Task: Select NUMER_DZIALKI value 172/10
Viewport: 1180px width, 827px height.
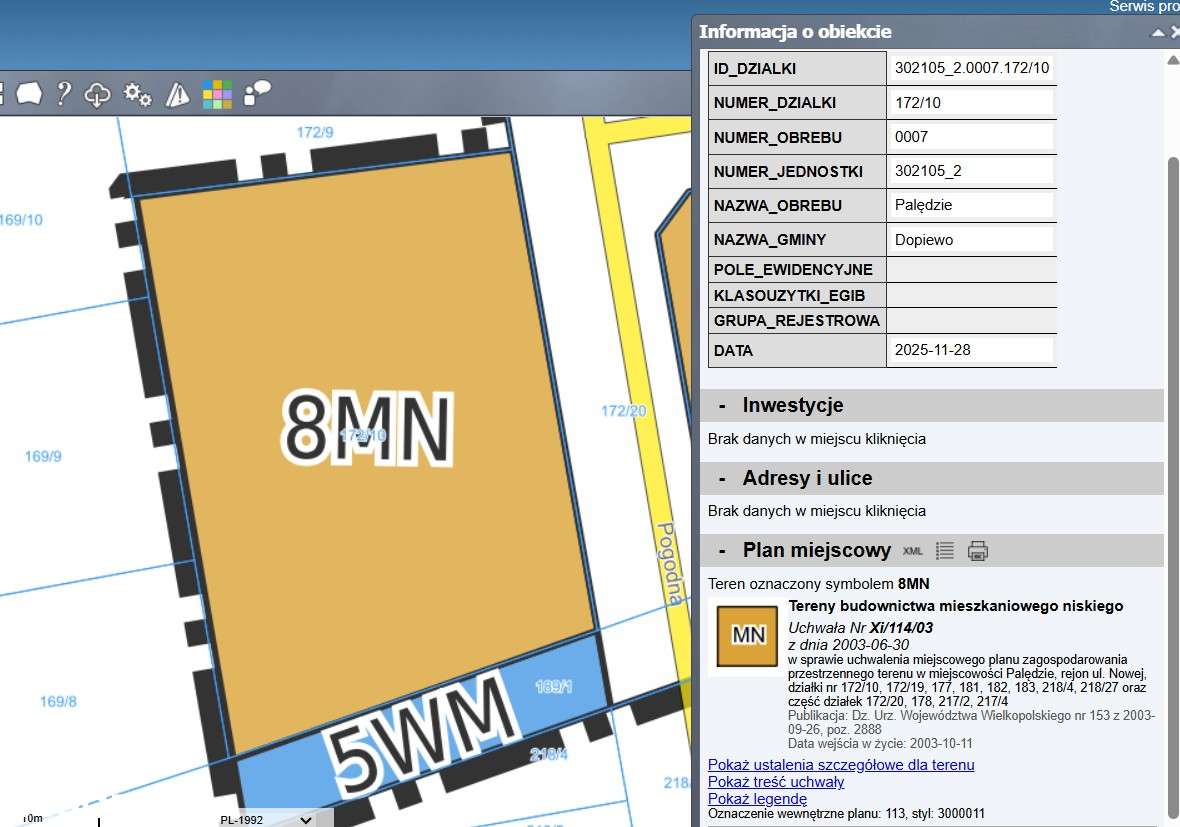Action: click(917, 102)
